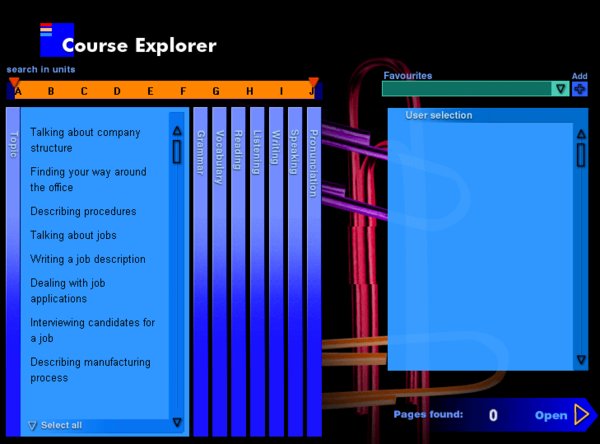Select topic Describing procedures
Image resolution: width=600 pixels, height=444 pixels.
point(83,211)
